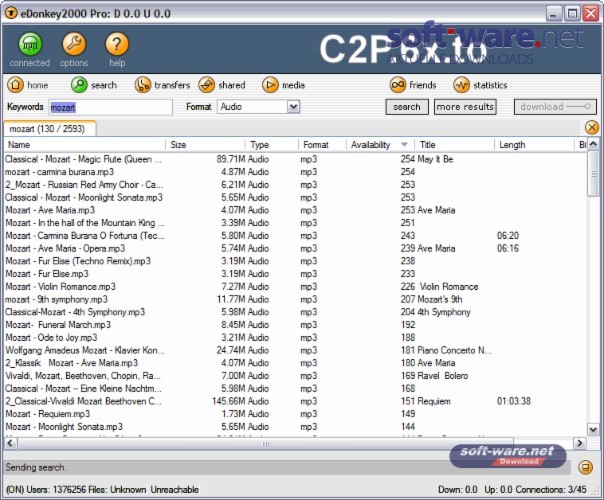Select 'Mozart - In the hall of the Mountain King' row

point(295,223)
